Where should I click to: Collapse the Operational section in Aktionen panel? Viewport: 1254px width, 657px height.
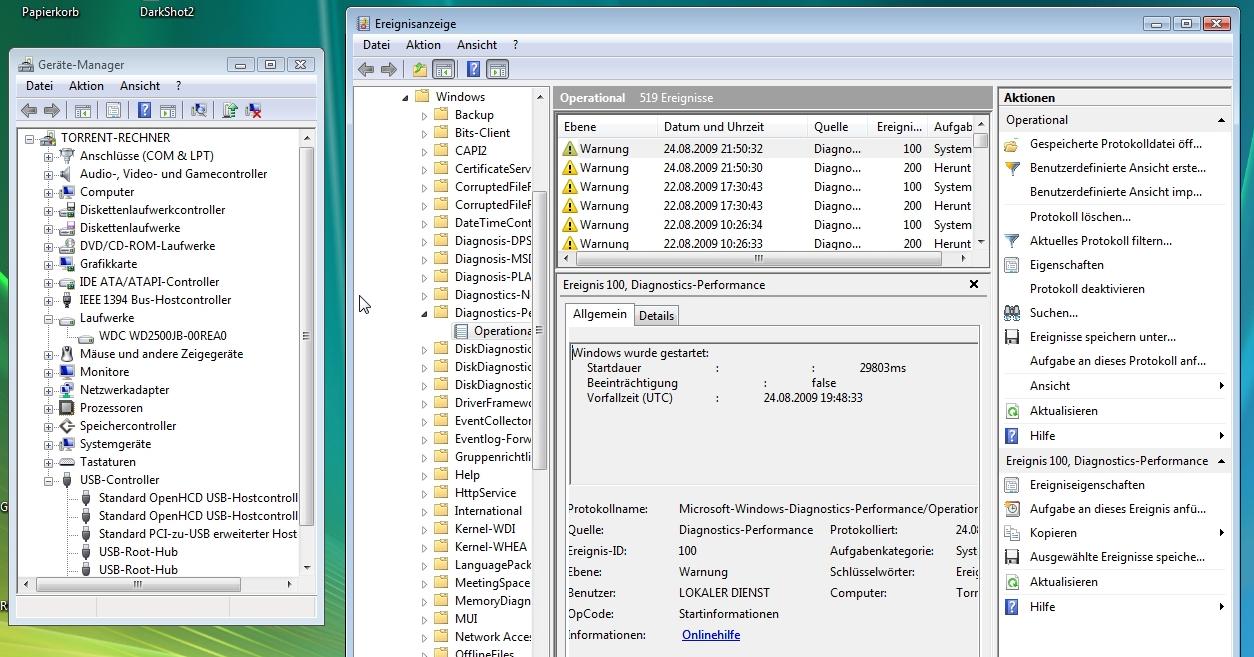pos(1221,120)
